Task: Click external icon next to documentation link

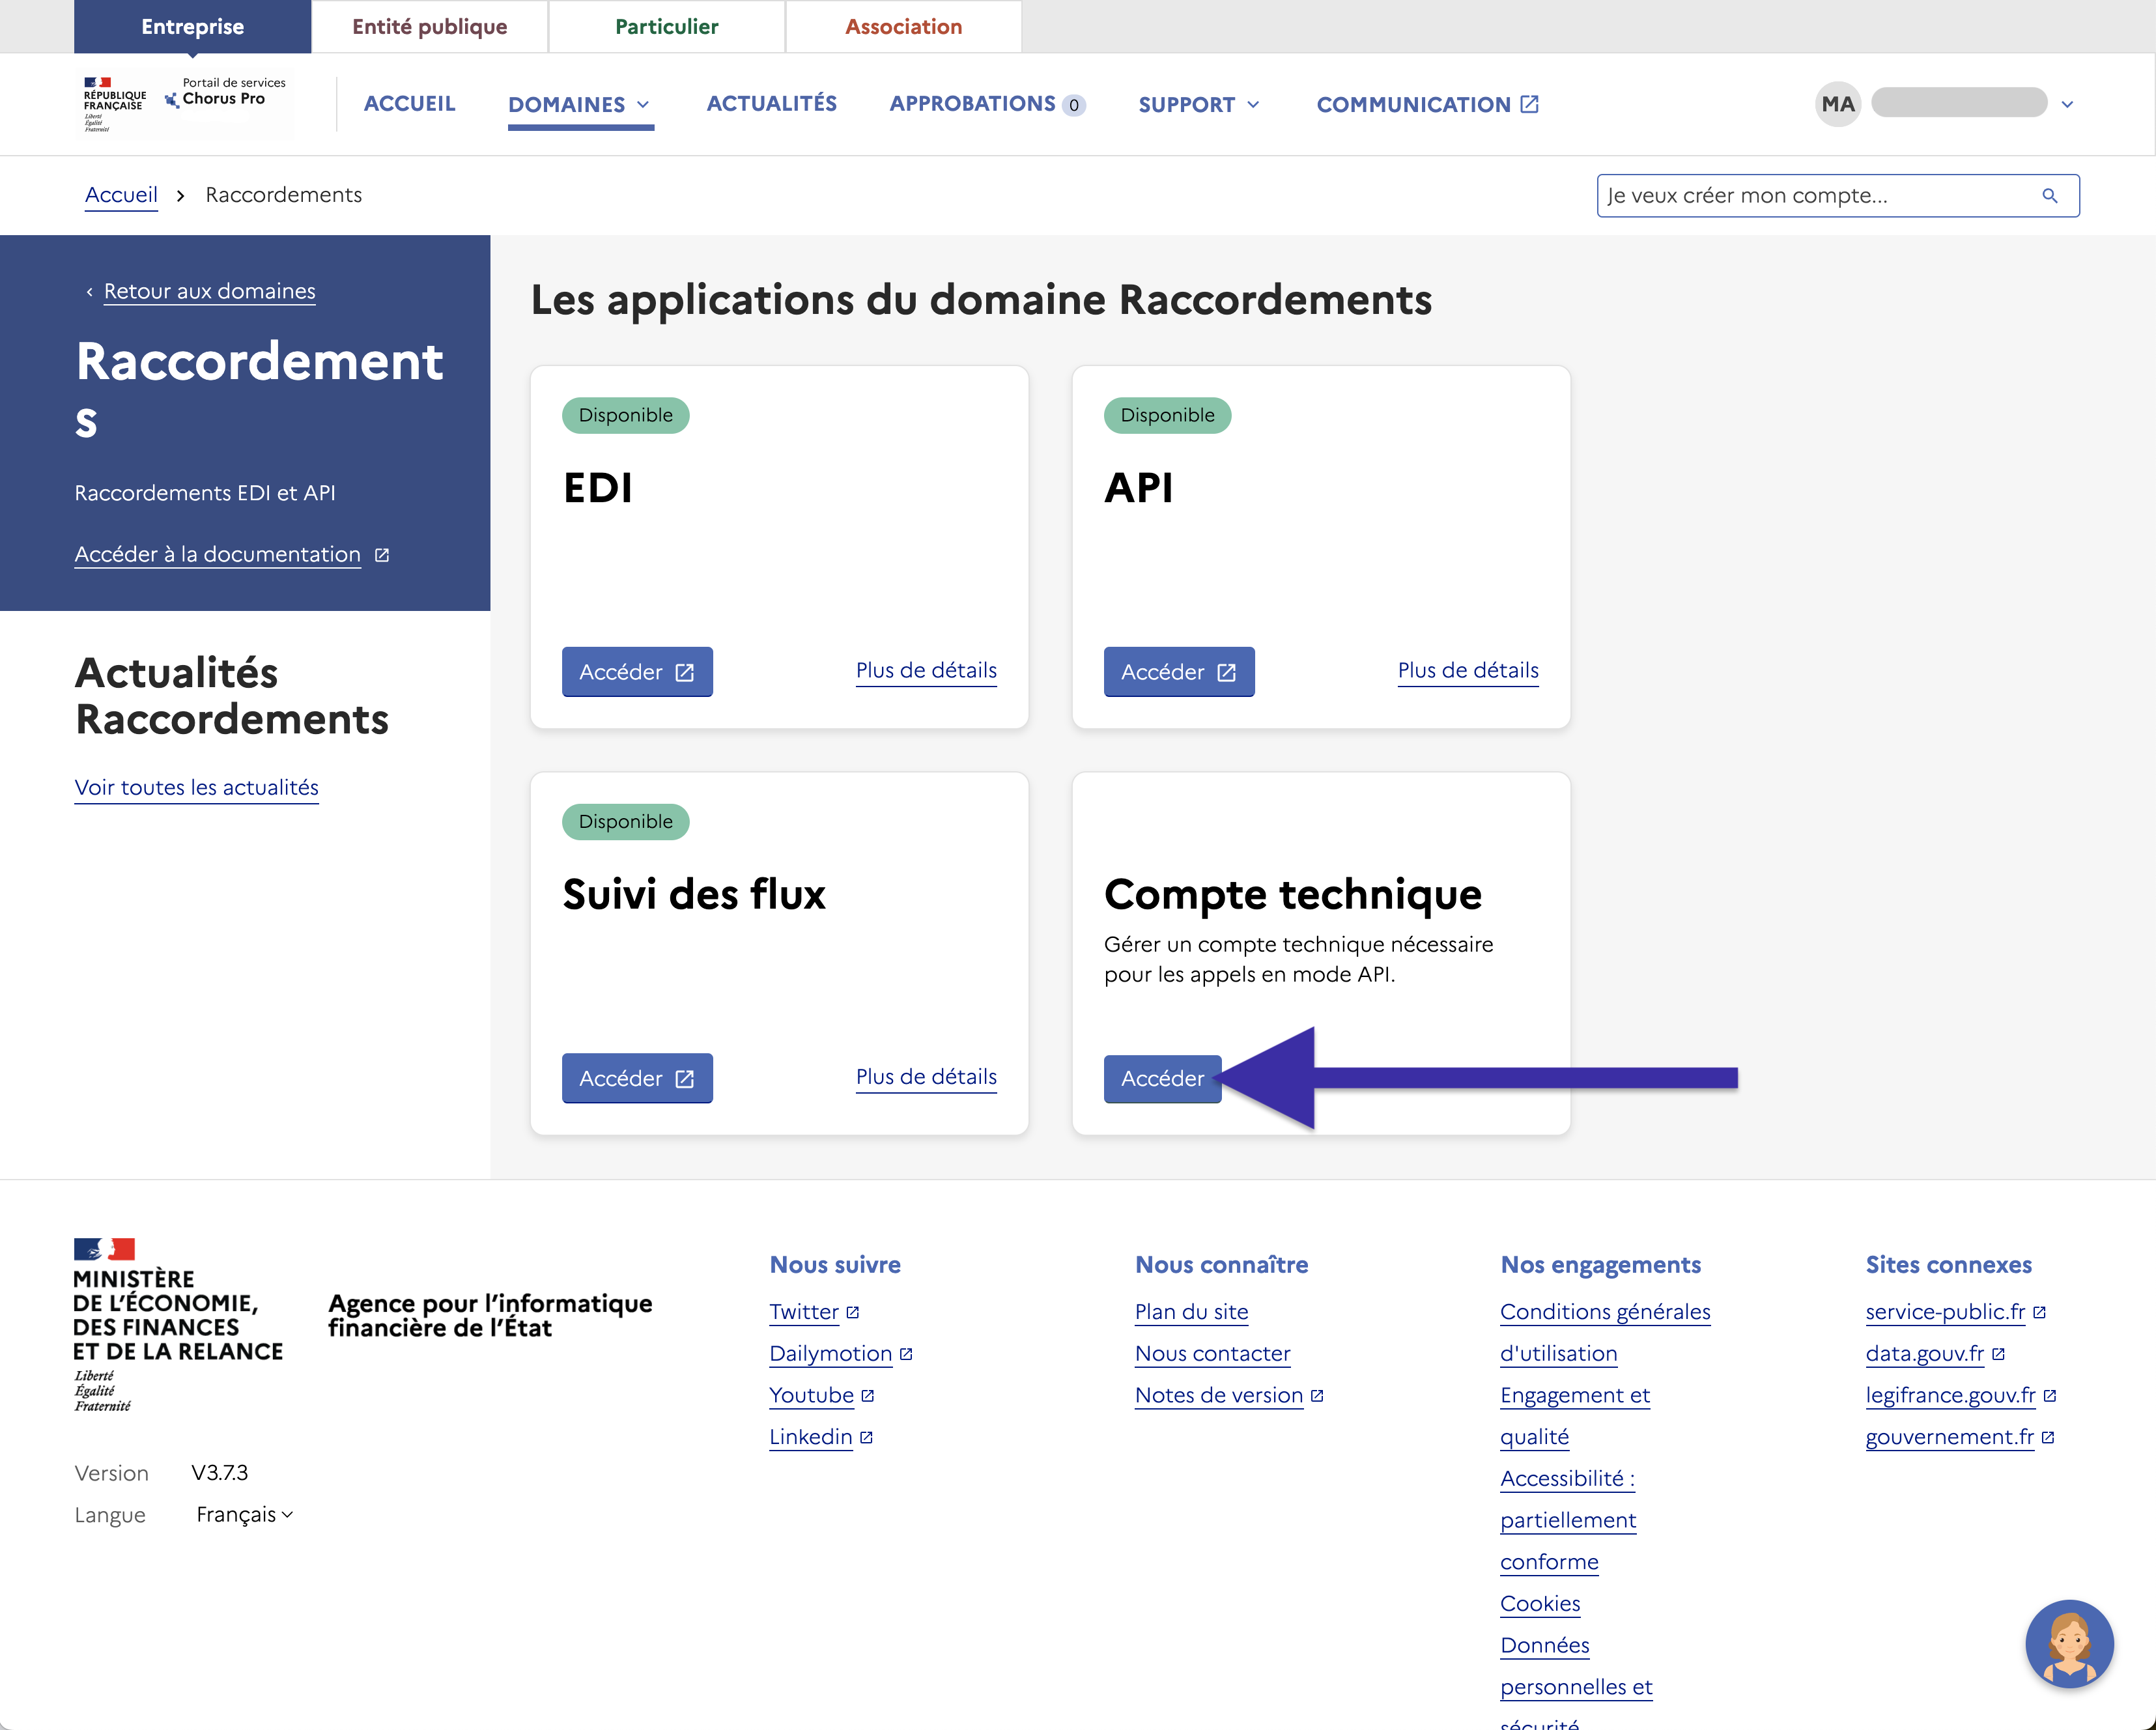Action: pyautogui.click(x=382, y=555)
